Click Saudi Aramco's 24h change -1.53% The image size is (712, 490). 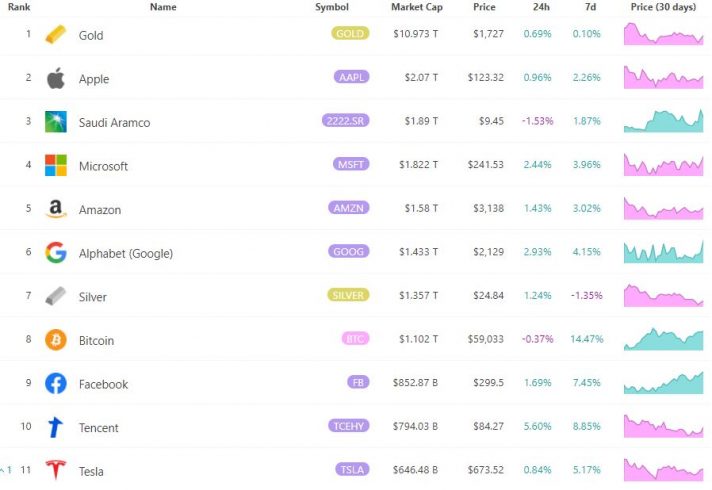538,121
